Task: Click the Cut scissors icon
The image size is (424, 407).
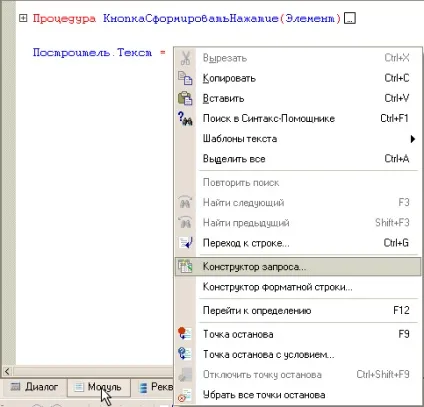Action: (x=185, y=58)
